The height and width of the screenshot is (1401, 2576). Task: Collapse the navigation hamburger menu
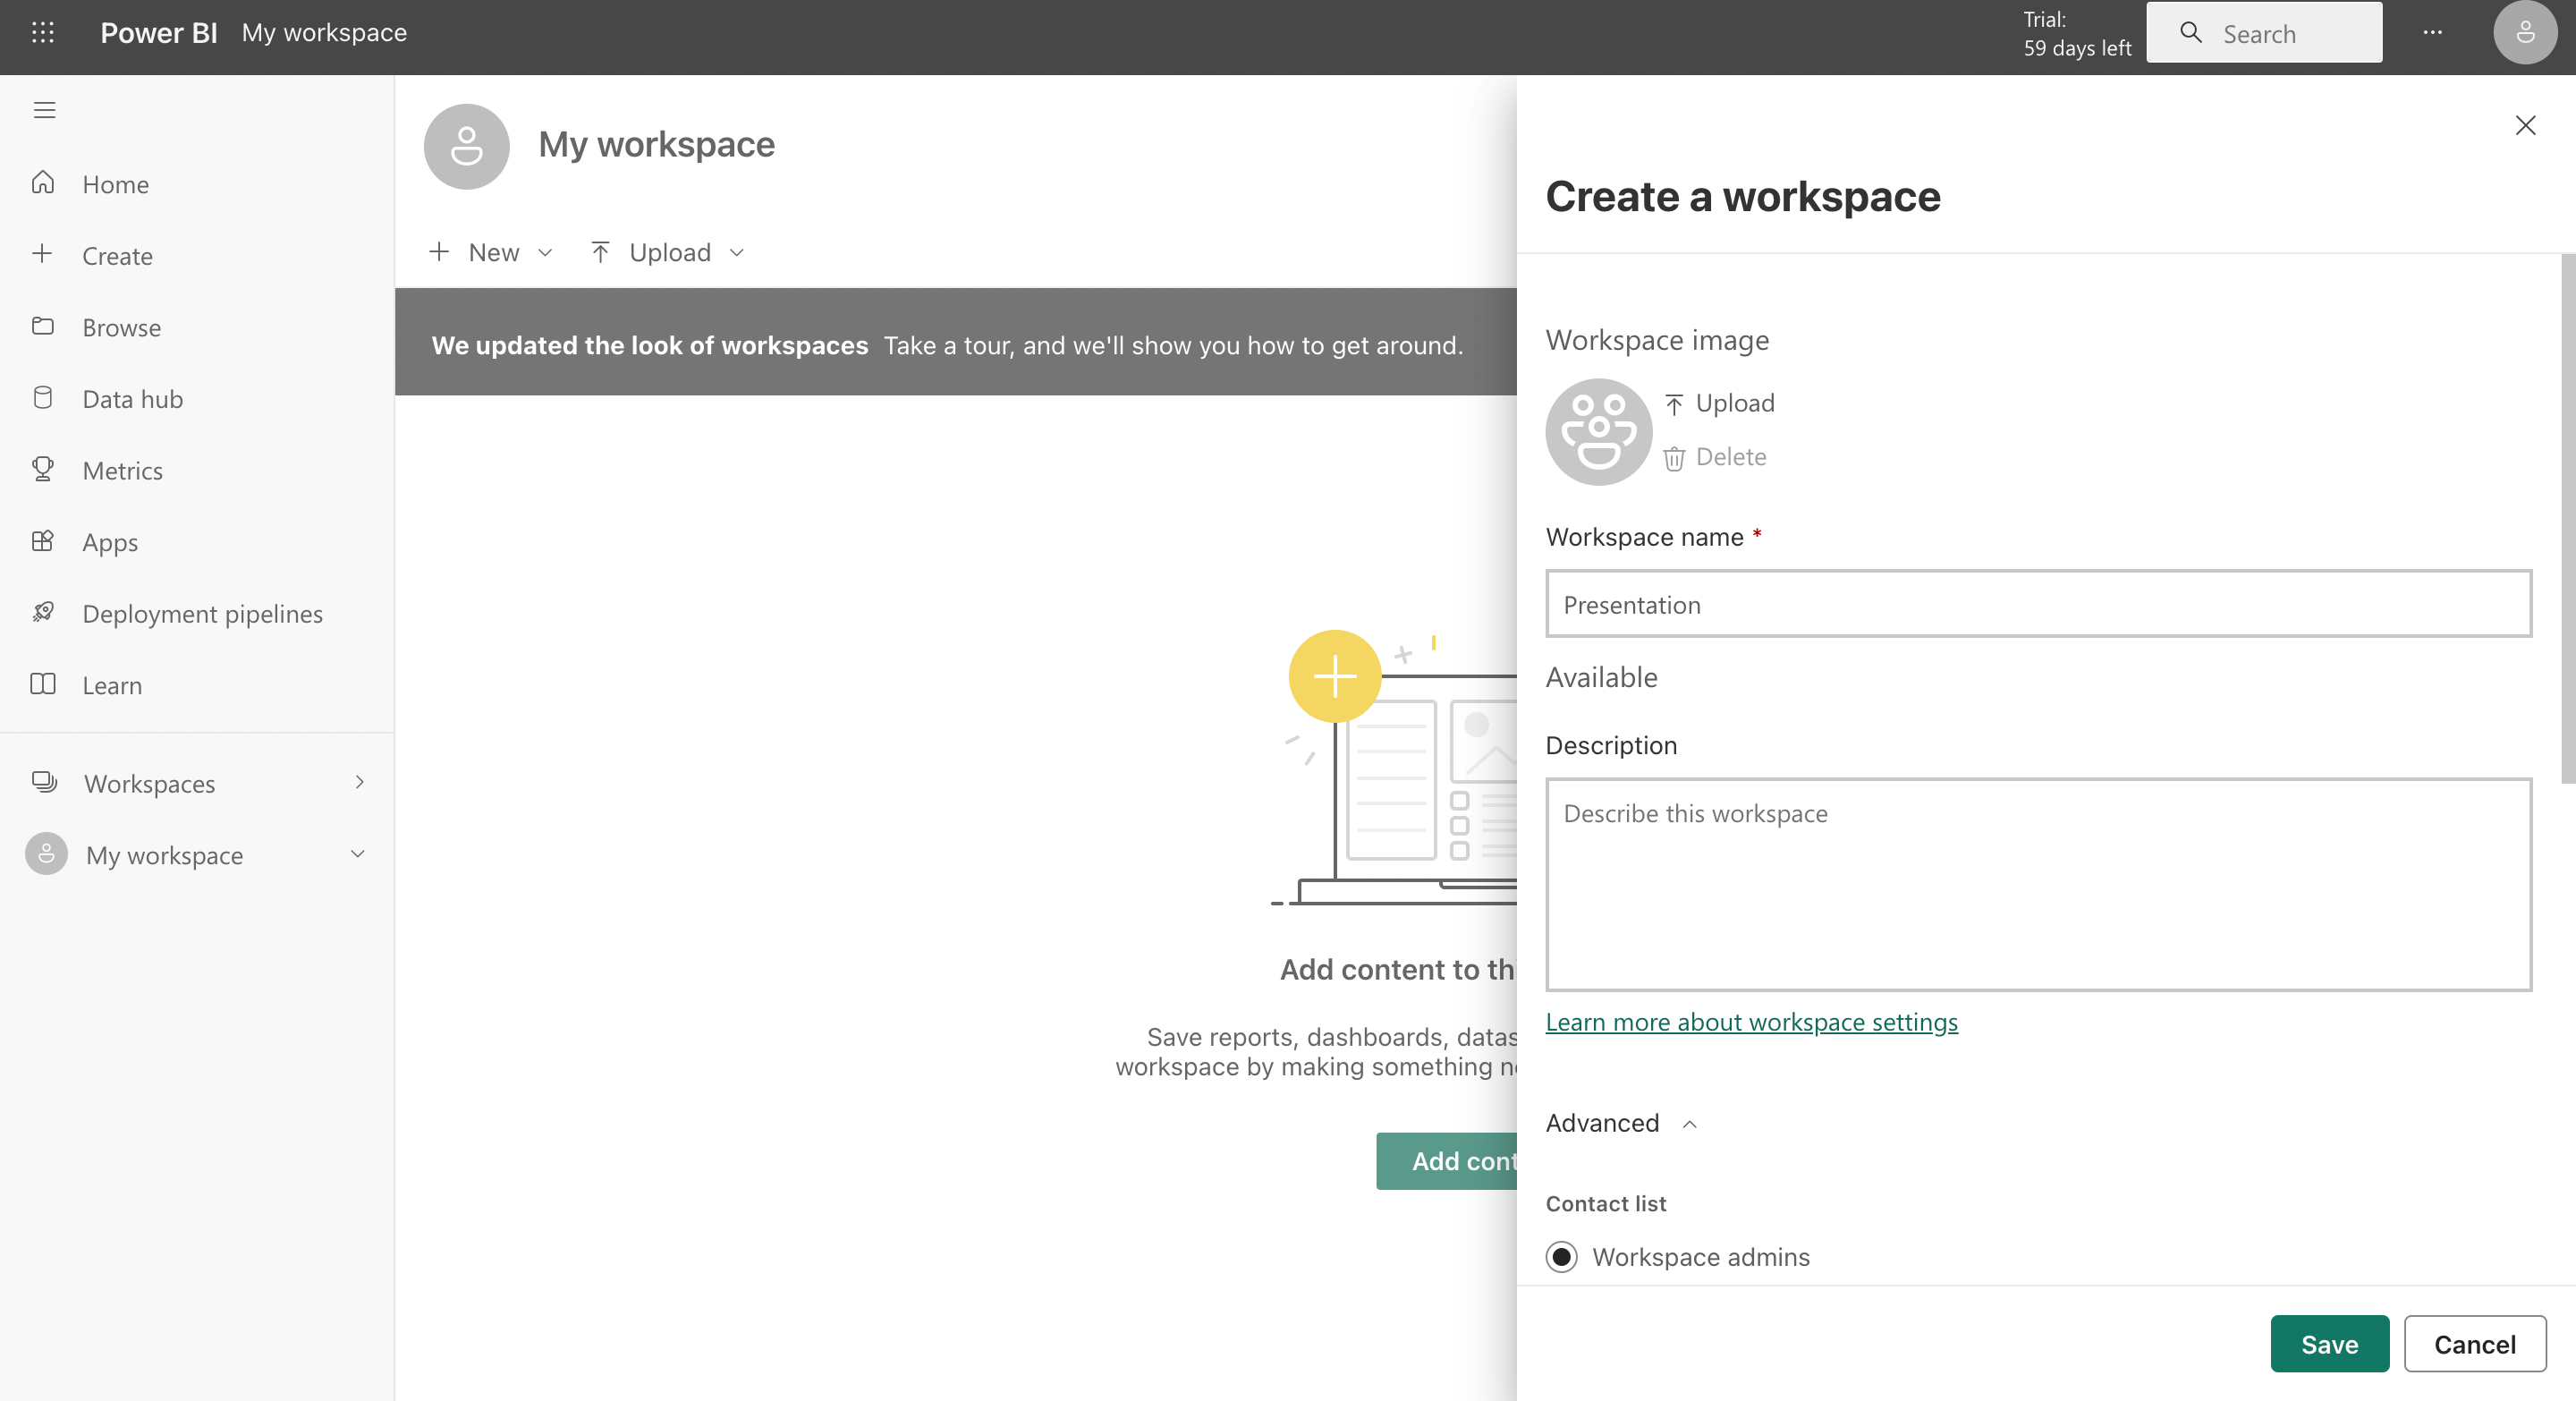44,110
